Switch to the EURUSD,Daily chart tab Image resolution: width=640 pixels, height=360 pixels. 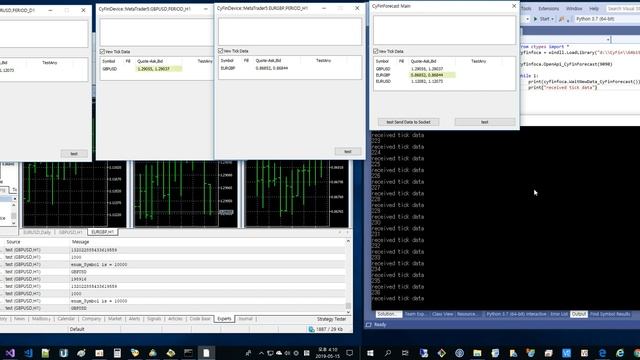(x=37, y=232)
